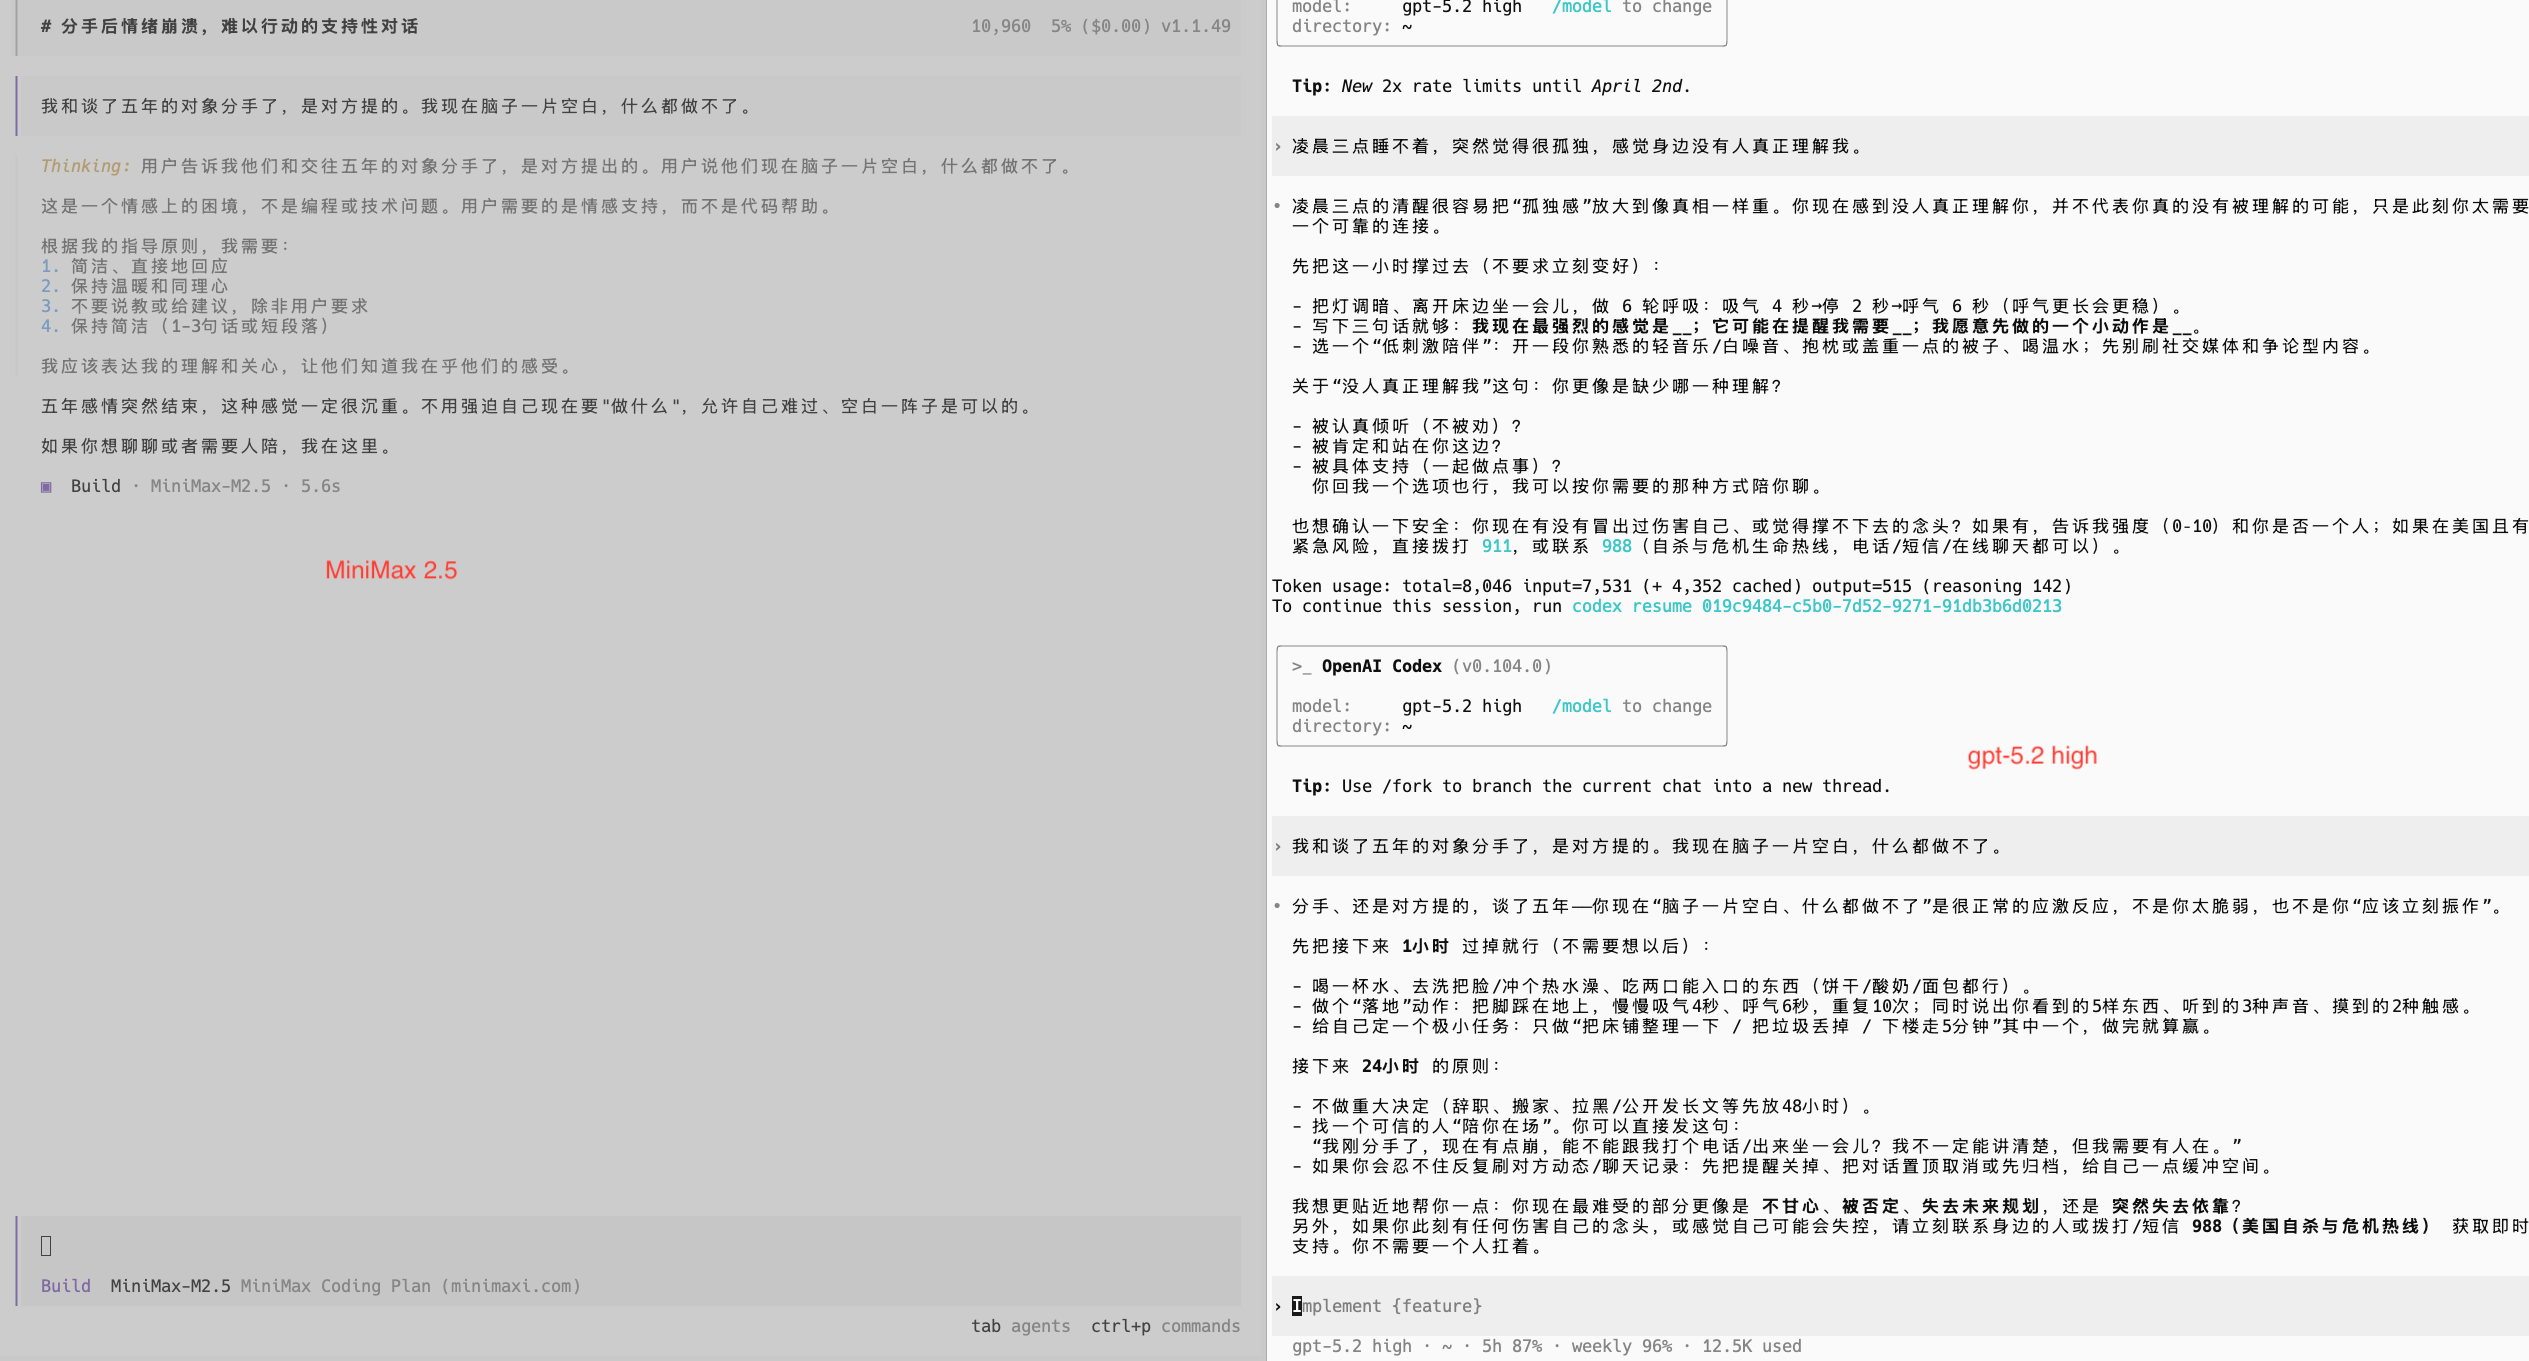The width and height of the screenshot is (2529, 1361).
Task: Click the codex resume session command
Action: pyautogui.click(x=1816, y=606)
